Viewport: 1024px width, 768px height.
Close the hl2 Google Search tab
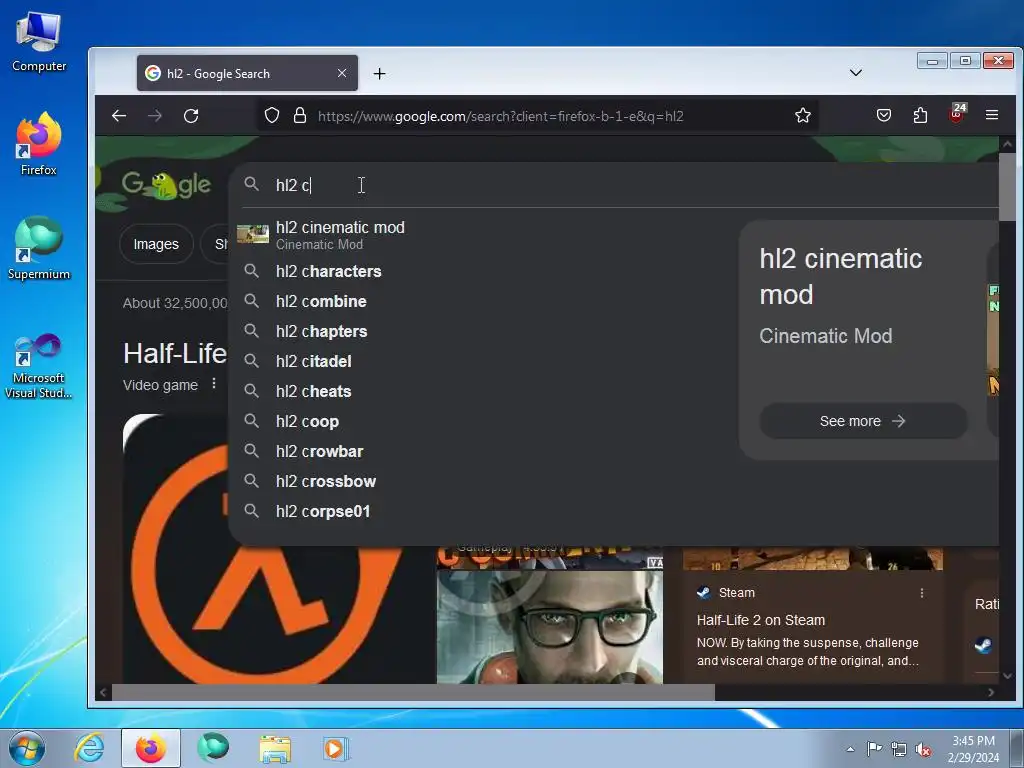click(342, 73)
